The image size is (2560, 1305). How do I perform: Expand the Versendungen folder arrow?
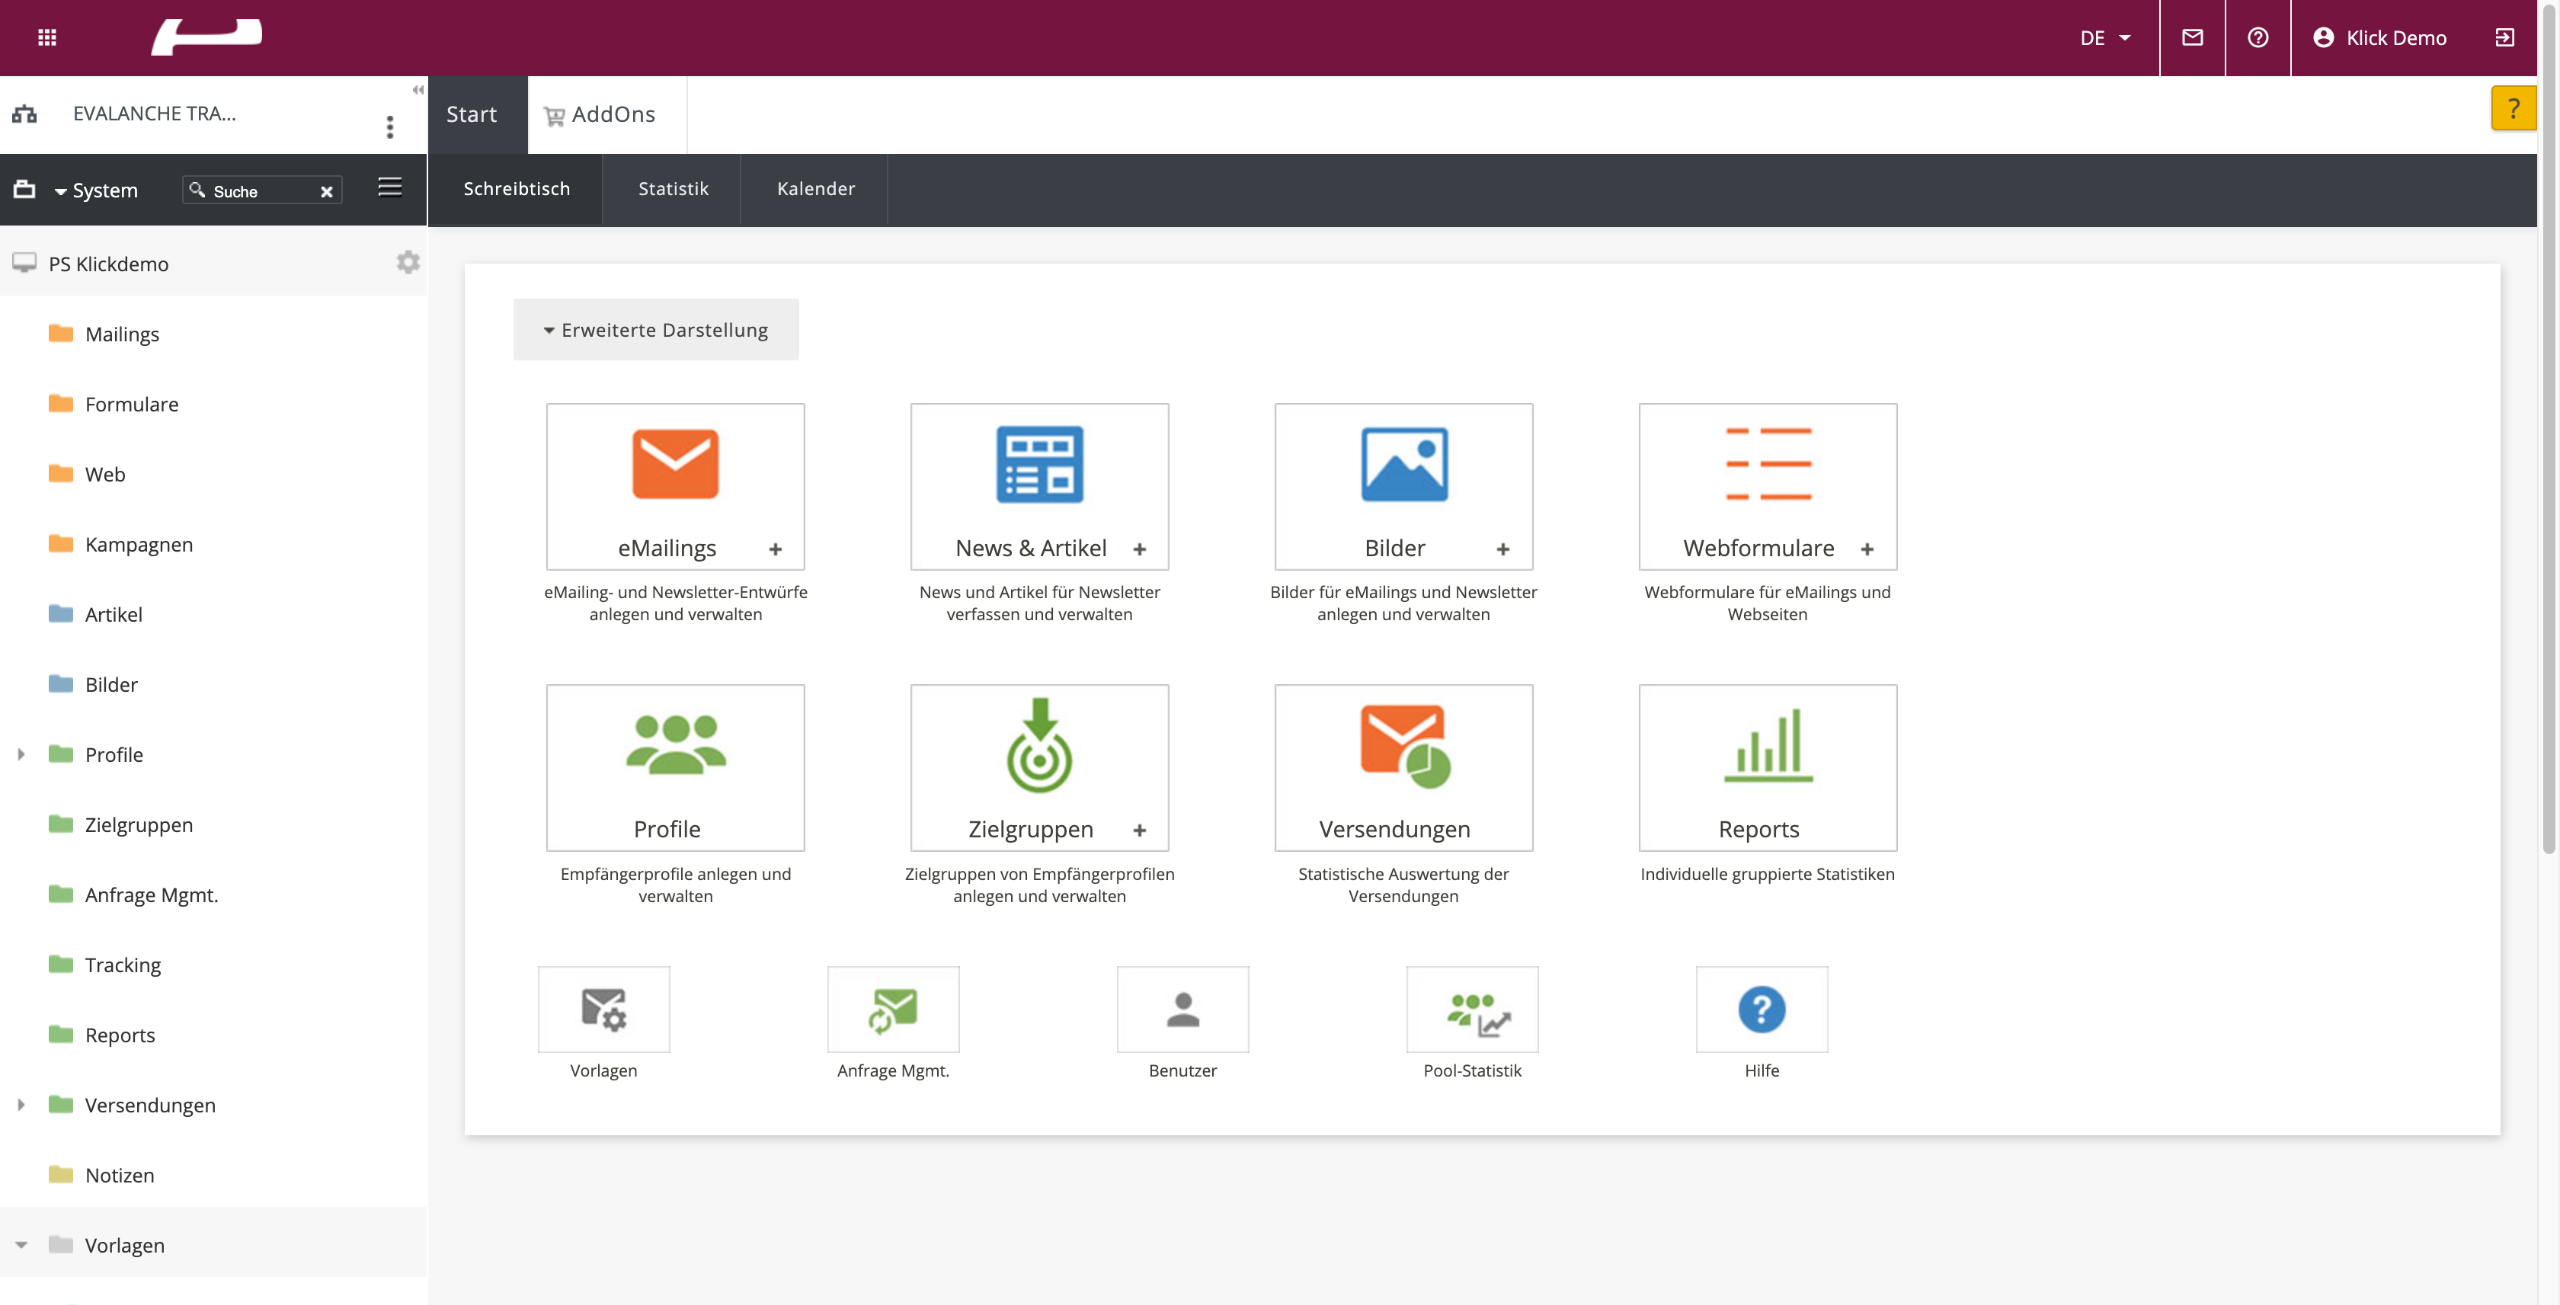pos(21,1104)
